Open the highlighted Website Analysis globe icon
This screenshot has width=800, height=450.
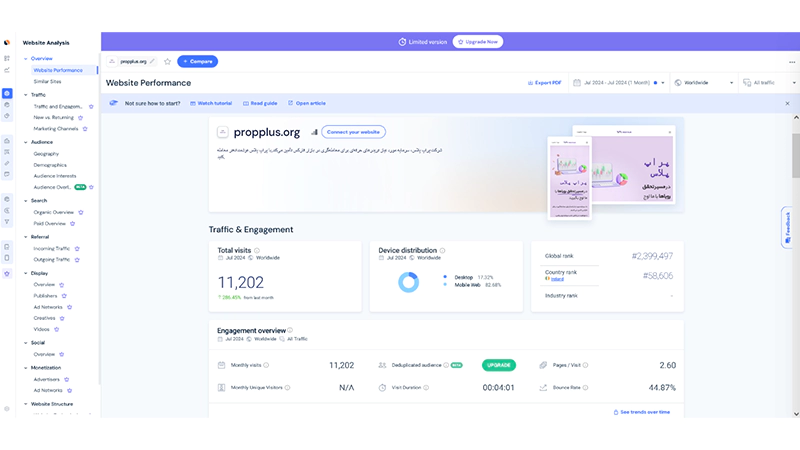coord(7,93)
